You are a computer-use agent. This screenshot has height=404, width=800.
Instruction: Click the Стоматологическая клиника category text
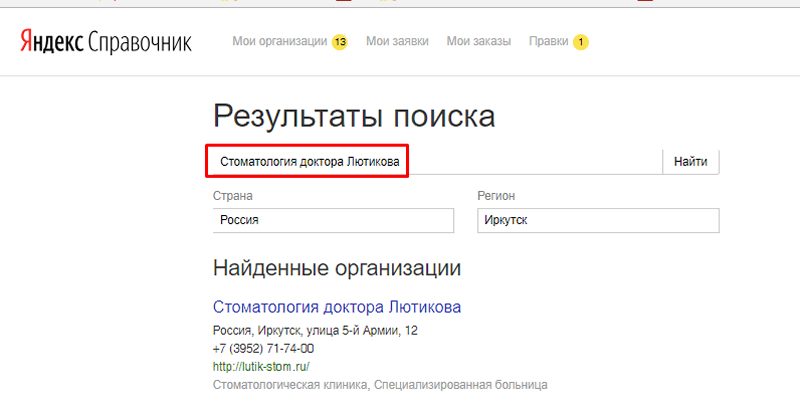coord(290,385)
